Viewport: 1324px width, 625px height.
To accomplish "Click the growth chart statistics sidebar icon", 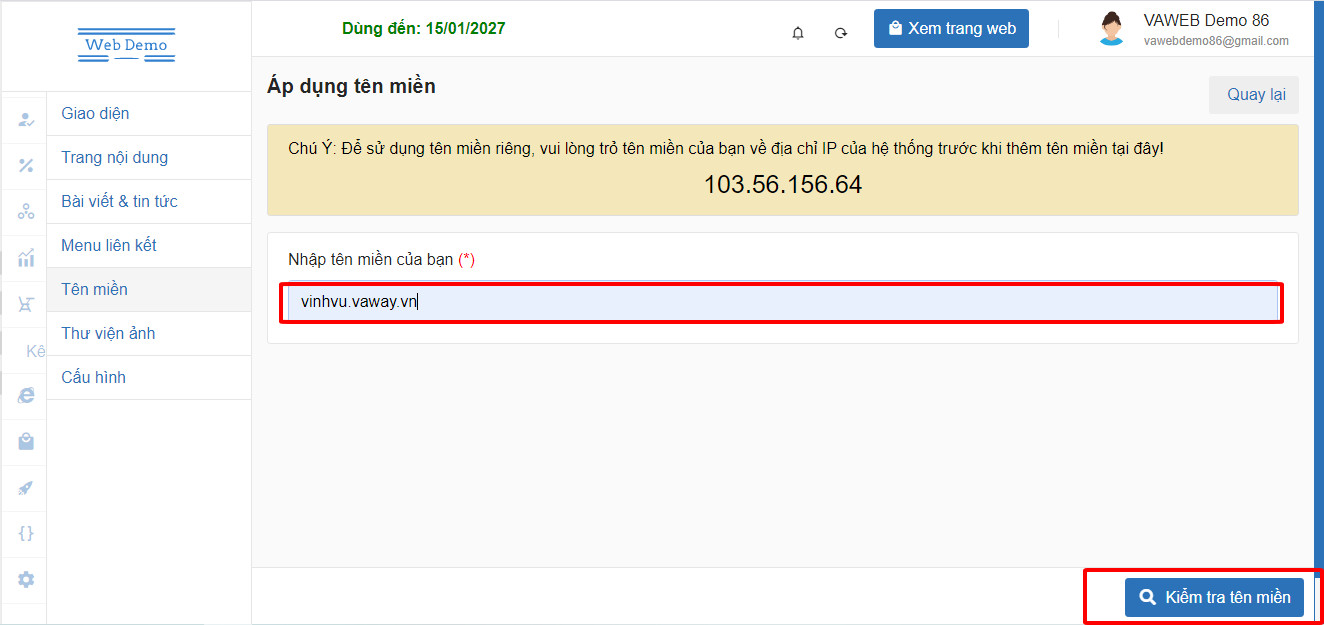I will [x=26, y=258].
